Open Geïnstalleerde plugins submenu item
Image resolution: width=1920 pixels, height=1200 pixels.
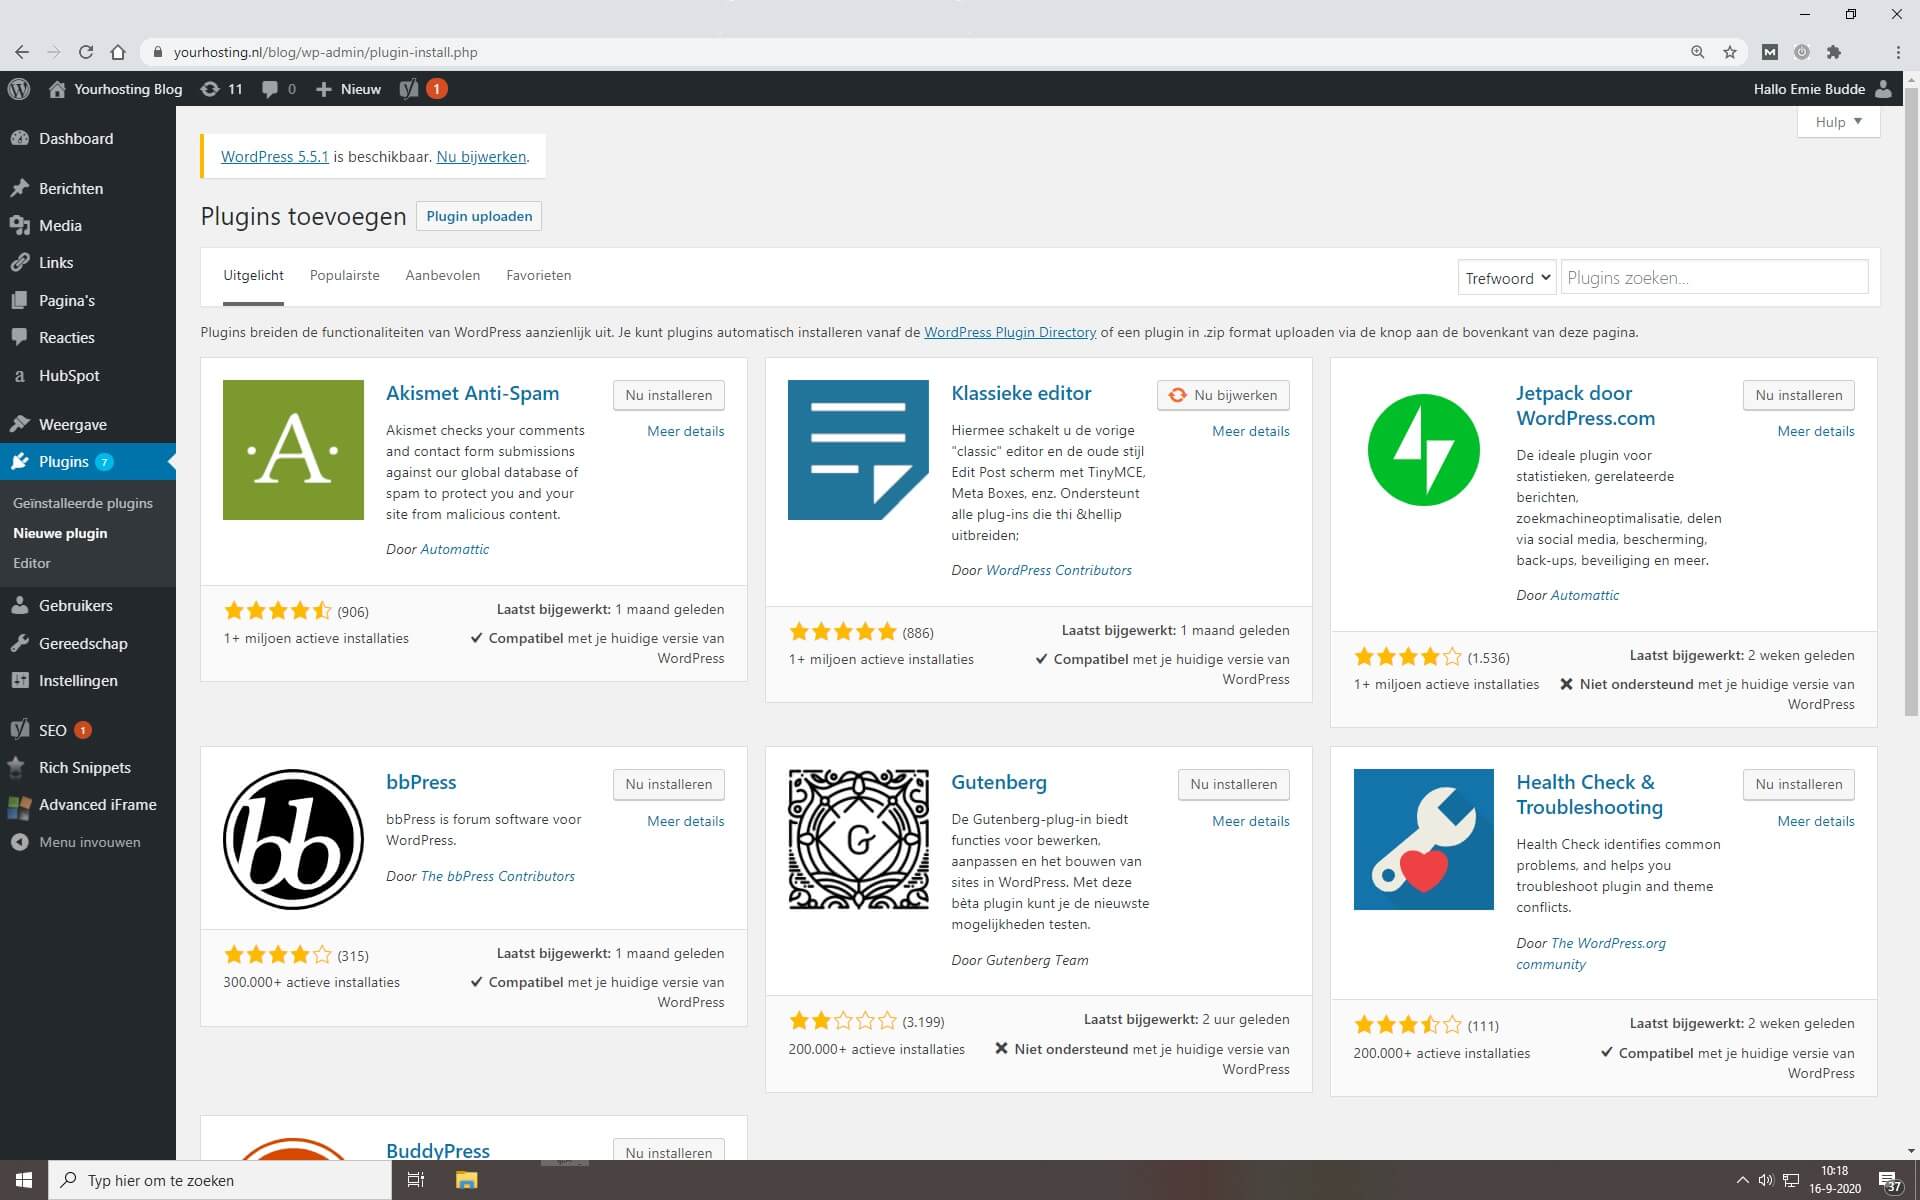tap(83, 503)
